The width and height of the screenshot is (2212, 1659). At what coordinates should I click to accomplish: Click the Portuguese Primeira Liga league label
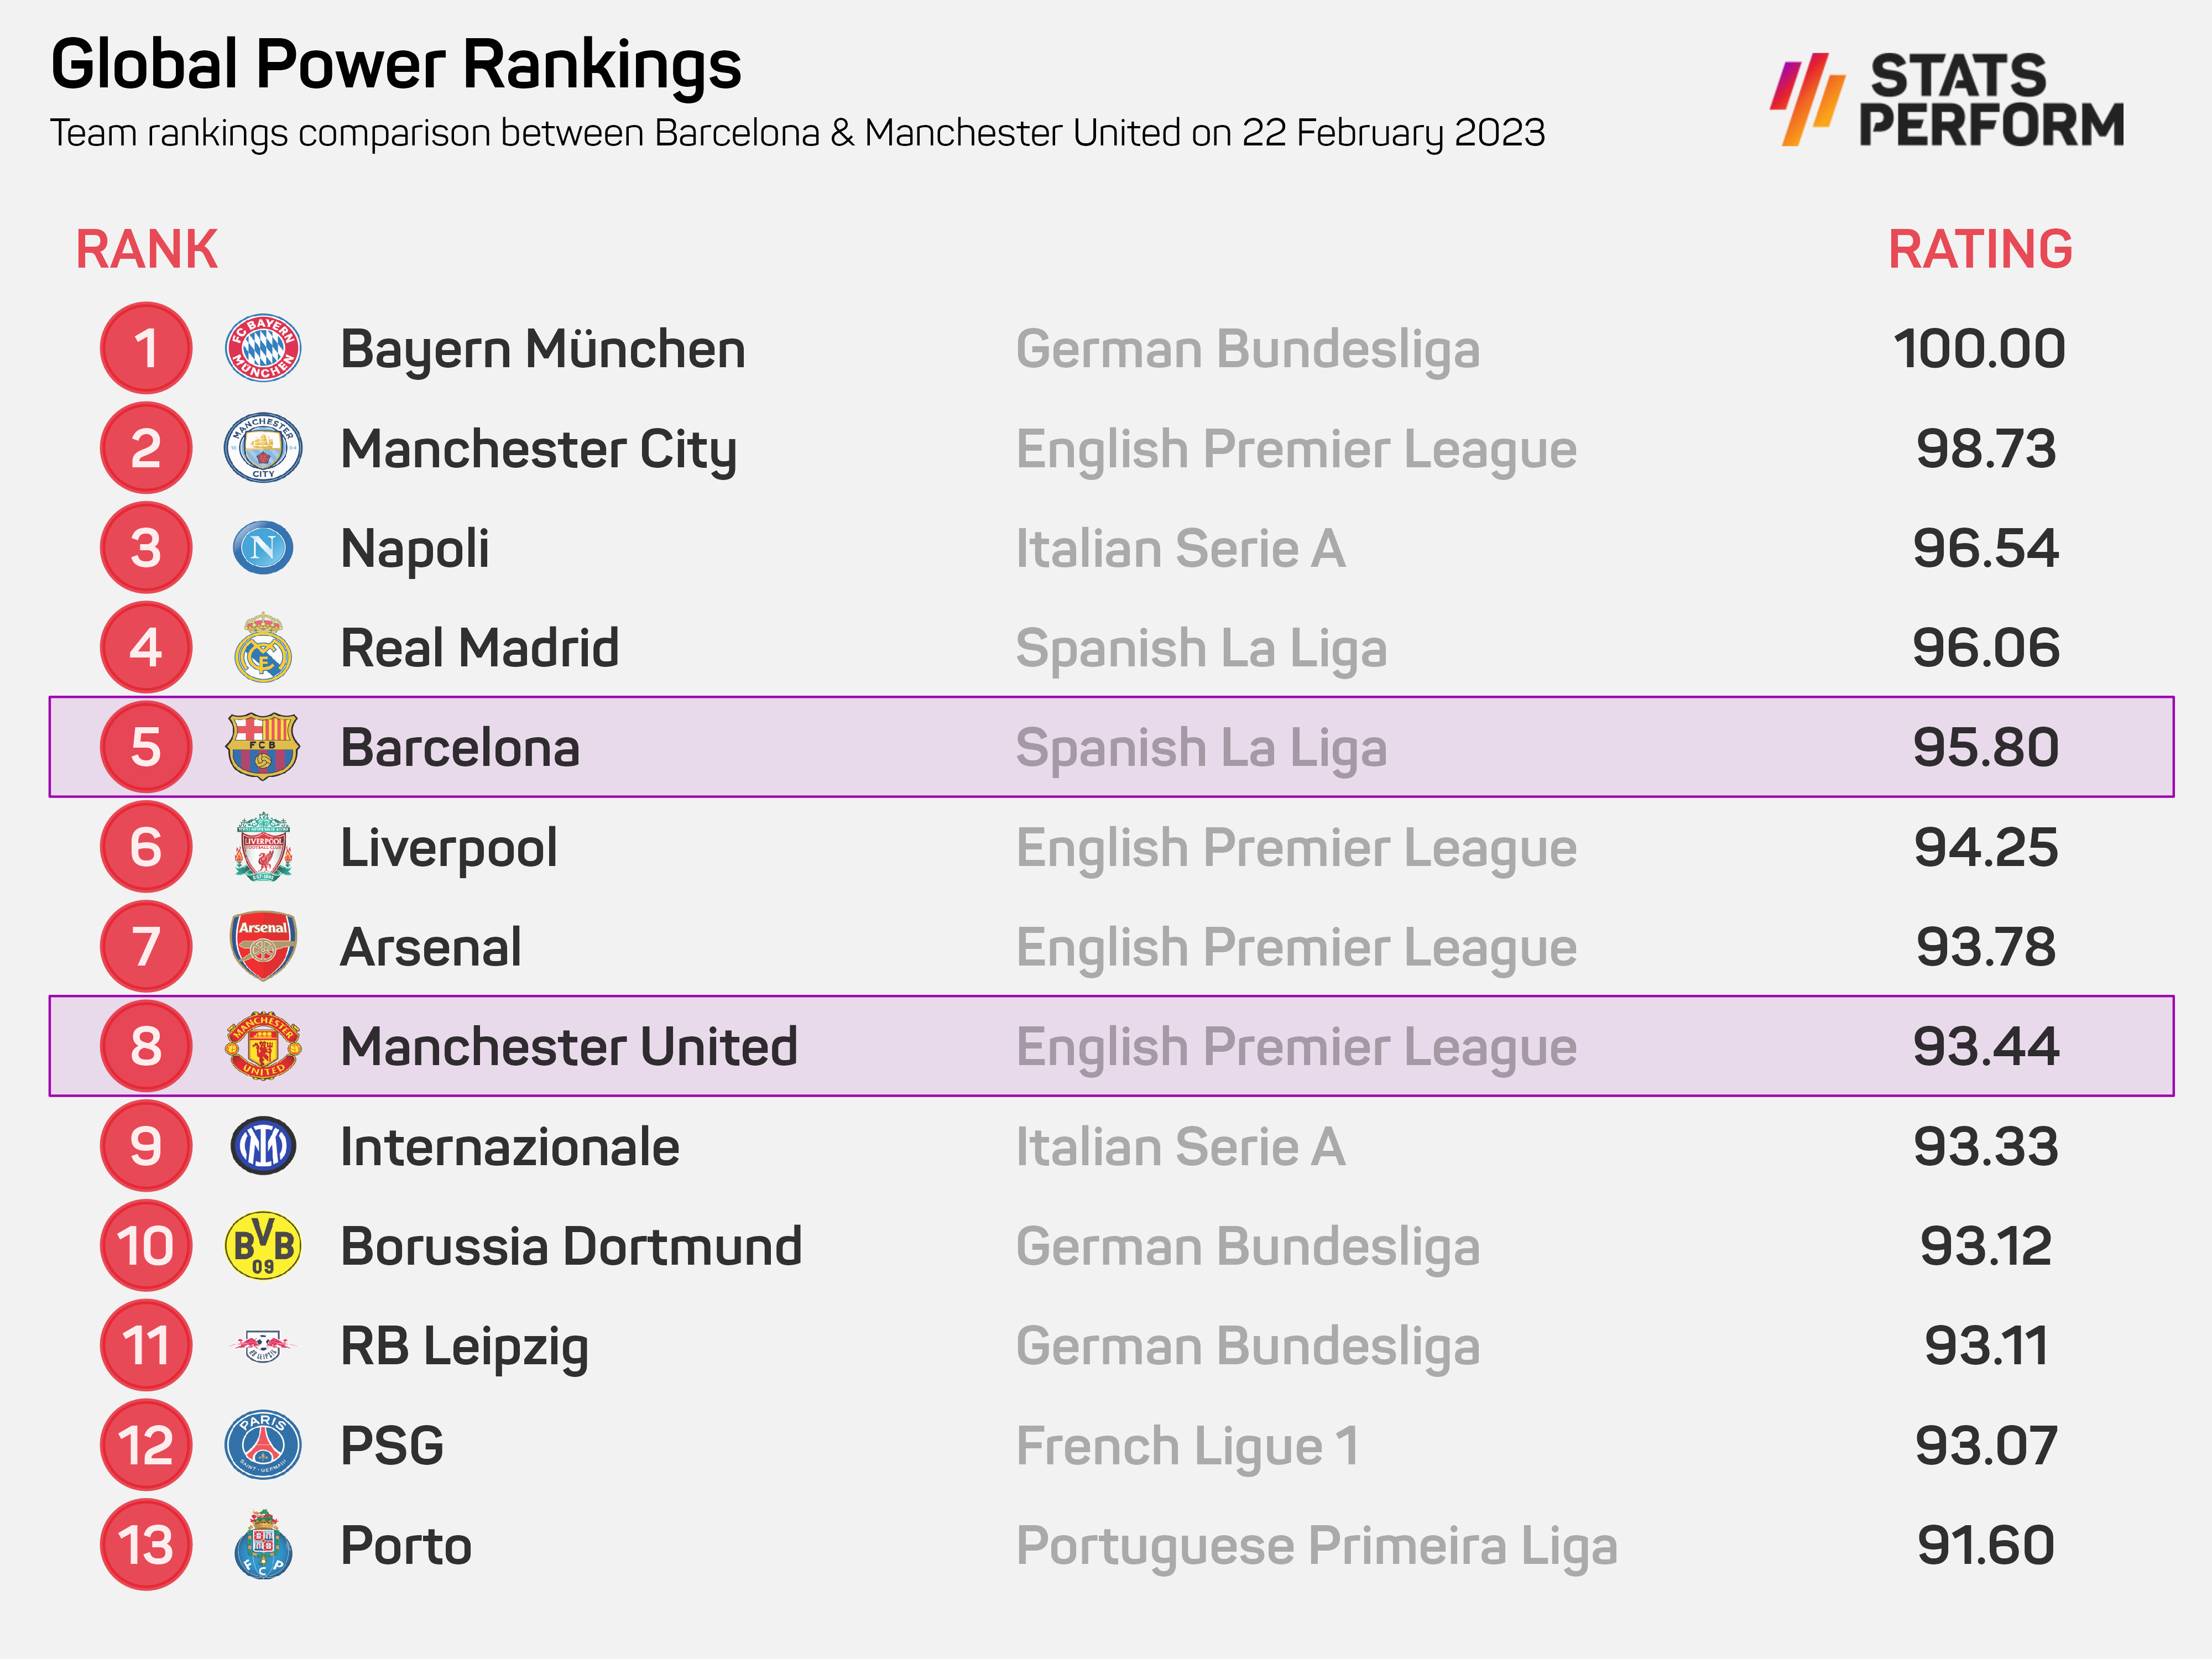click(x=1316, y=1546)
